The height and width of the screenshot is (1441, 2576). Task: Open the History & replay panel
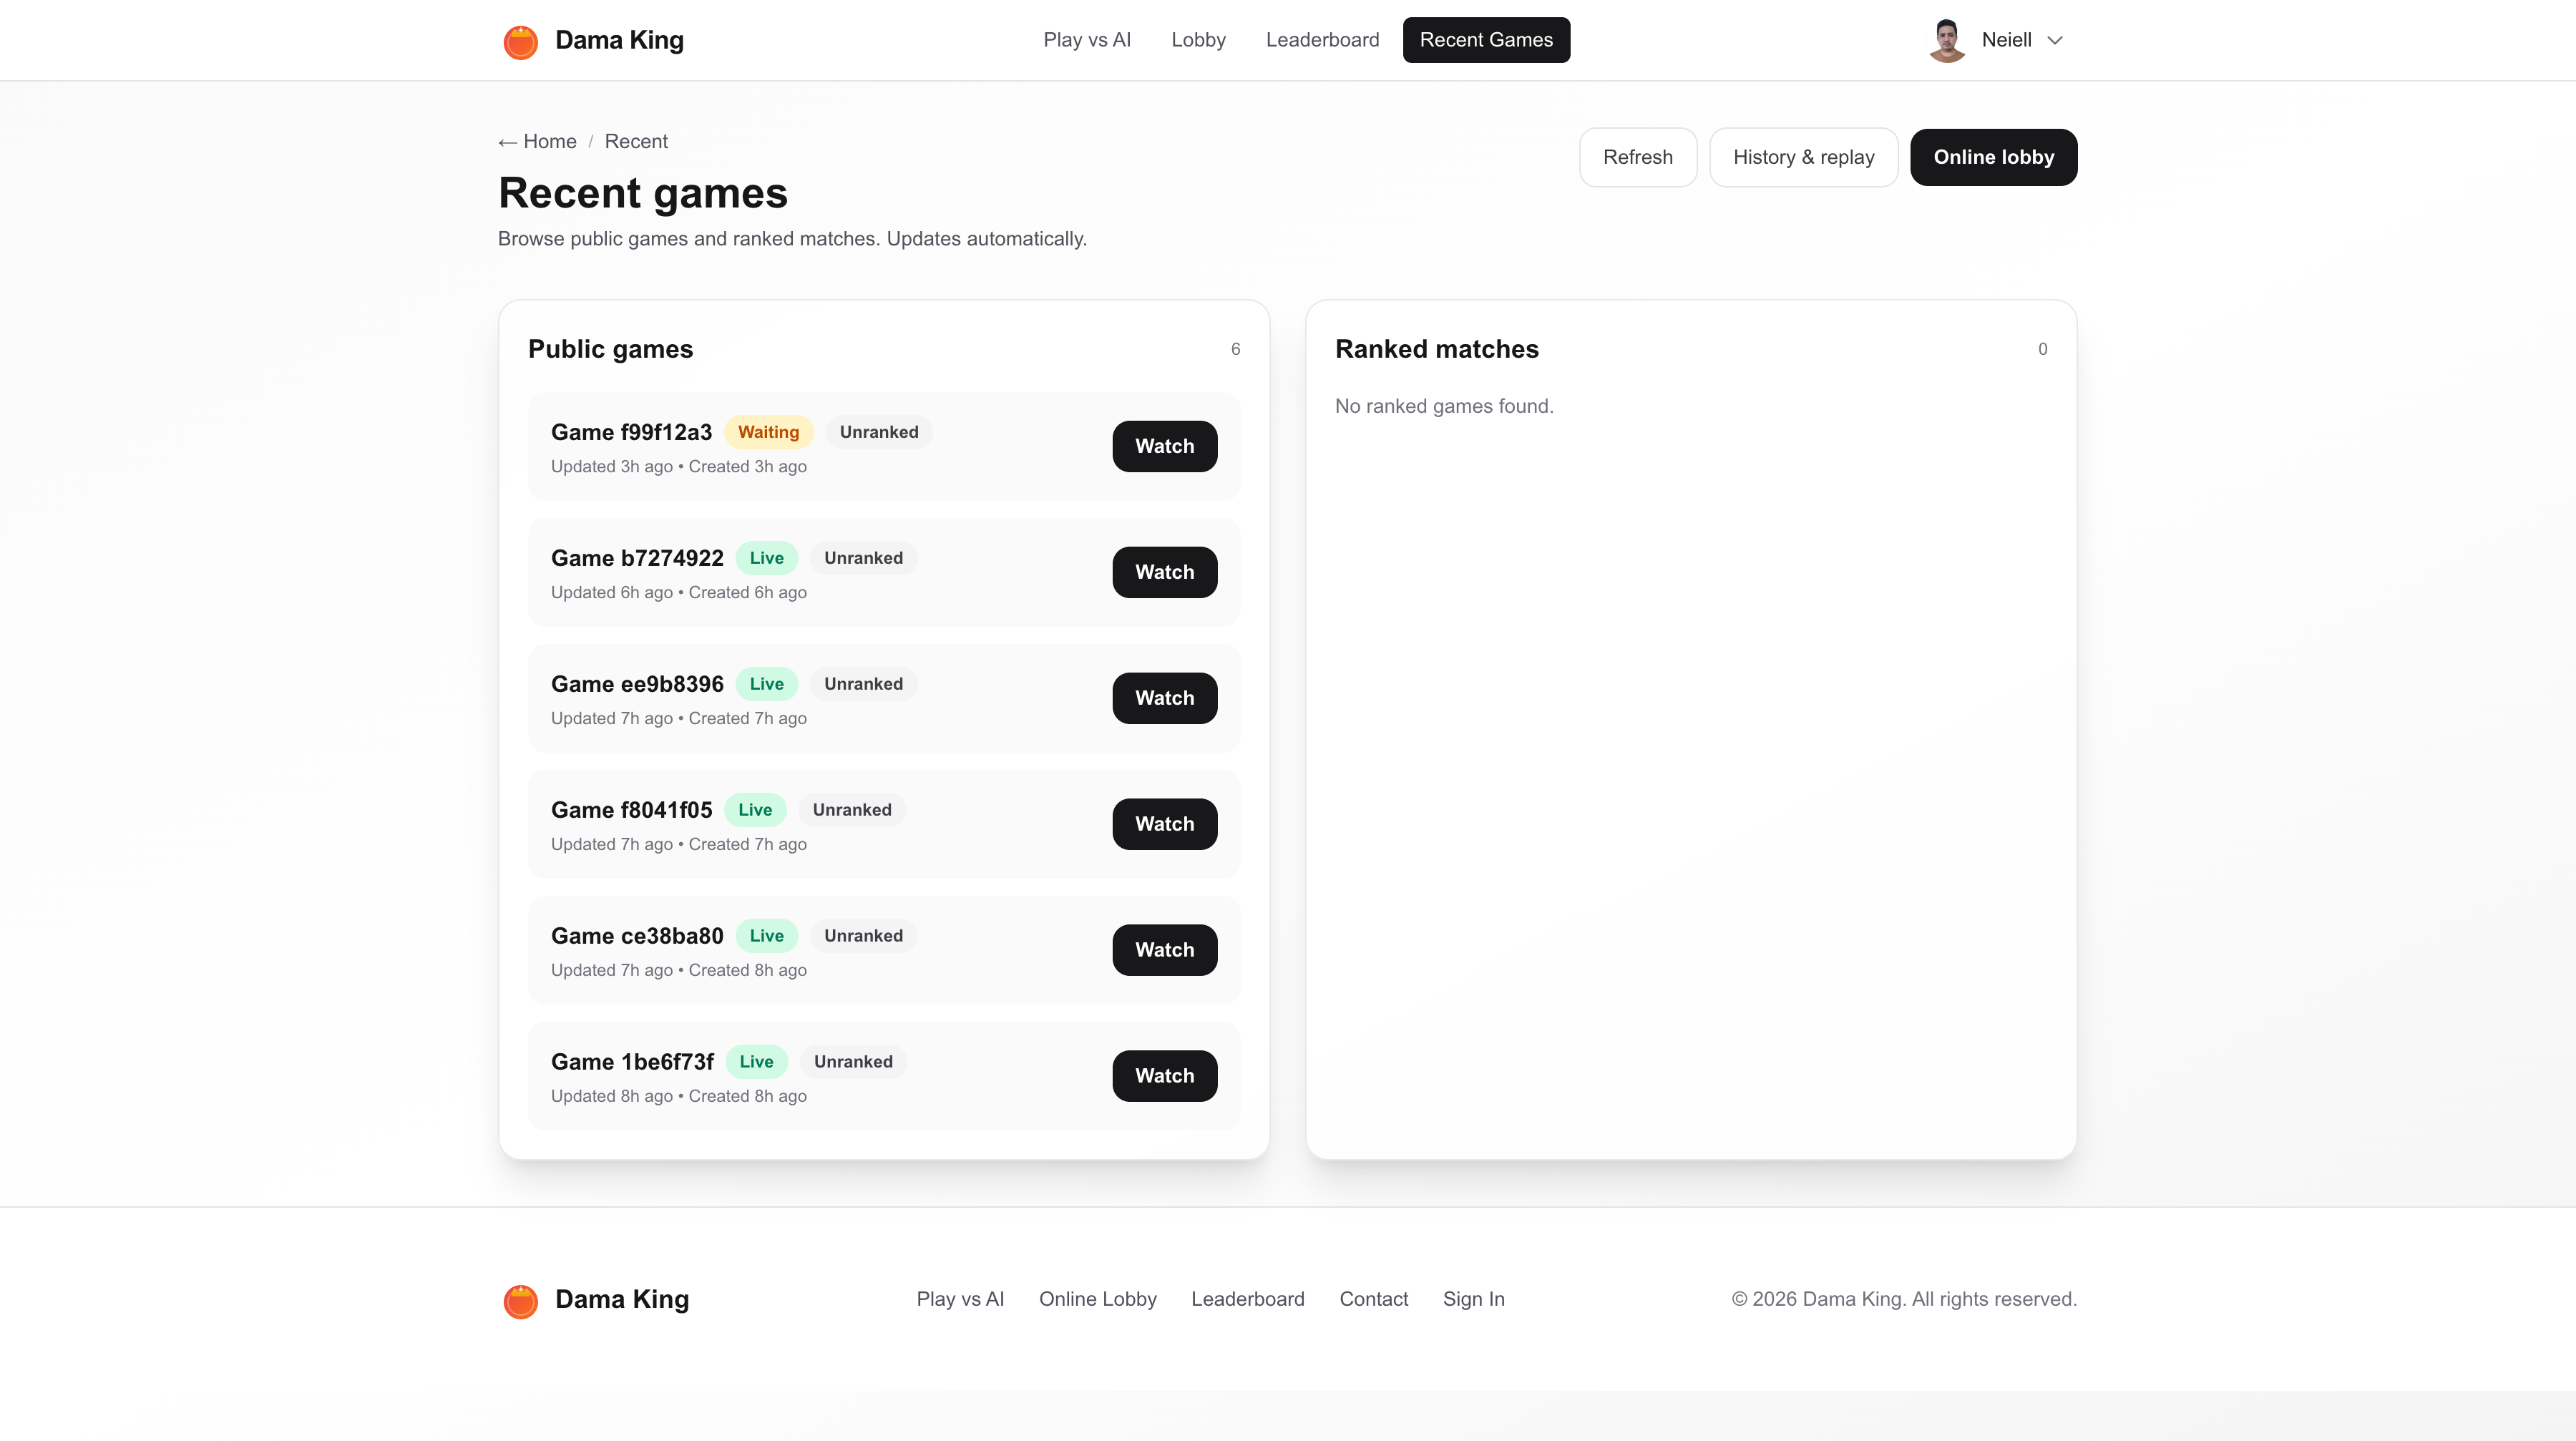click(x=1803, y=157)
